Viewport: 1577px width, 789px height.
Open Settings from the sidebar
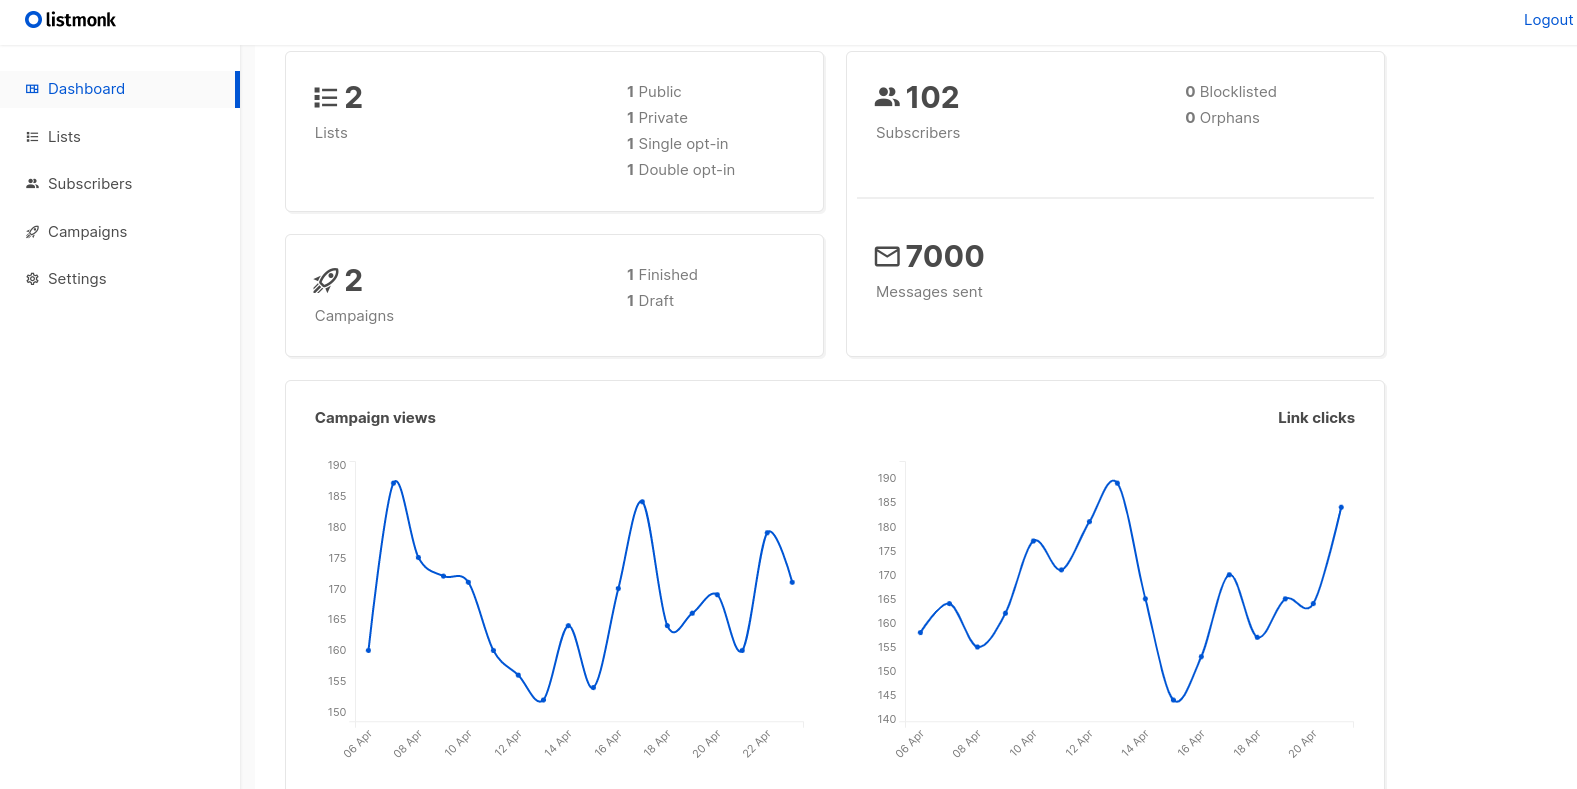click(77, 279)
